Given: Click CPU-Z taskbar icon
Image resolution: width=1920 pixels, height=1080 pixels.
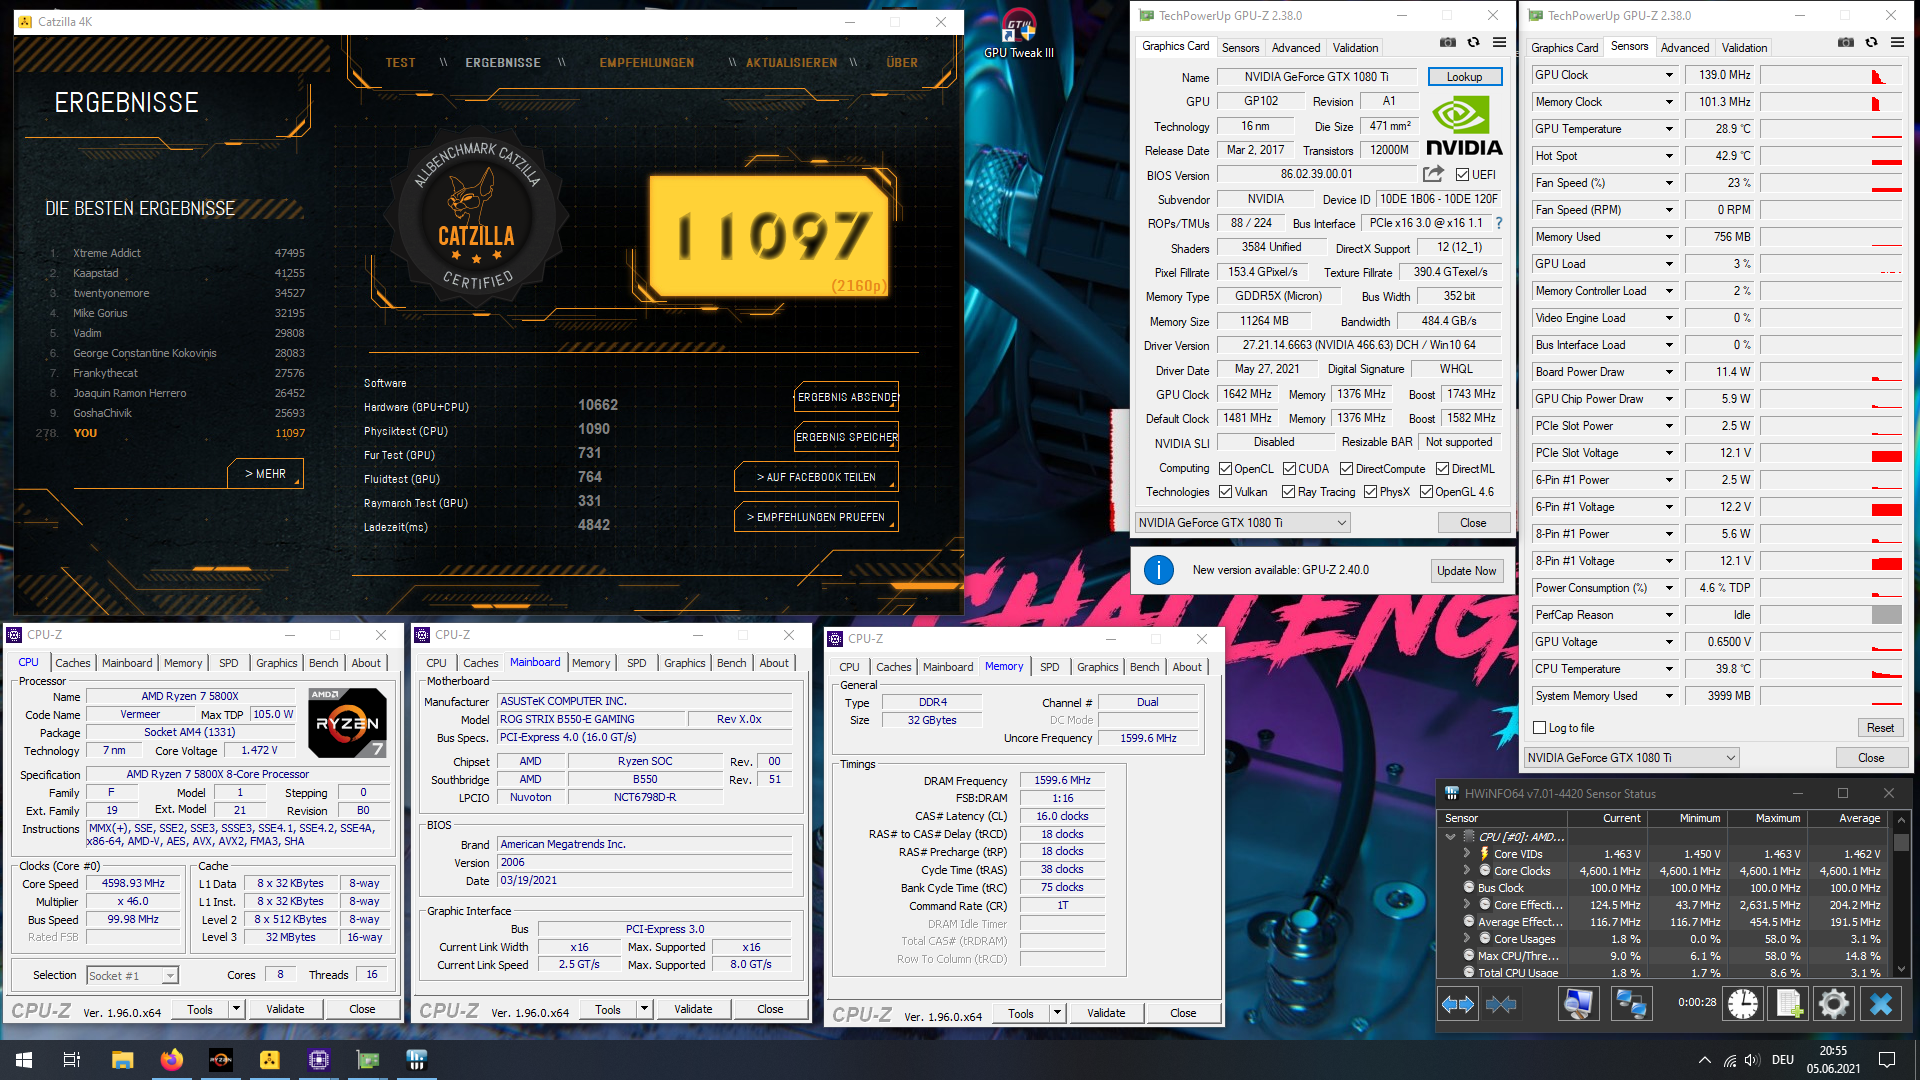Looking at the screenshot, I should [x=318, y=1060].
